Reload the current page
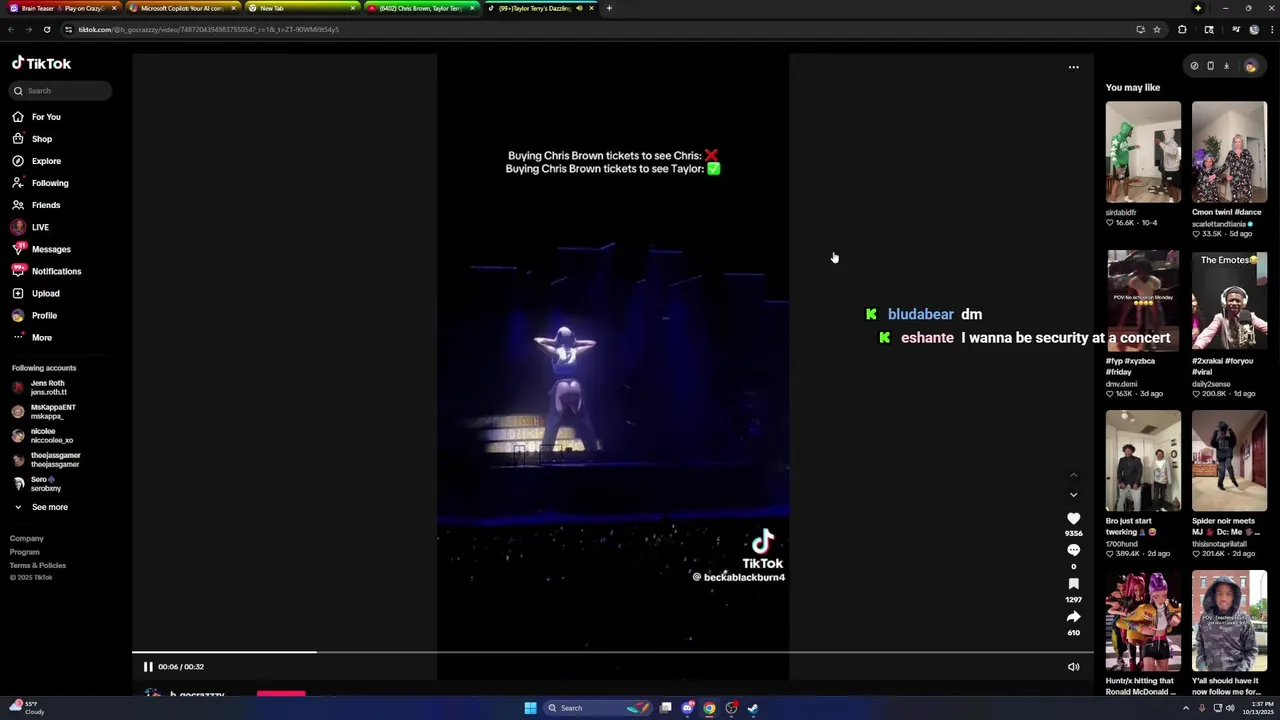Image resolution: width=1280 pixels, height=720 pixels. (x=47, y=29)
